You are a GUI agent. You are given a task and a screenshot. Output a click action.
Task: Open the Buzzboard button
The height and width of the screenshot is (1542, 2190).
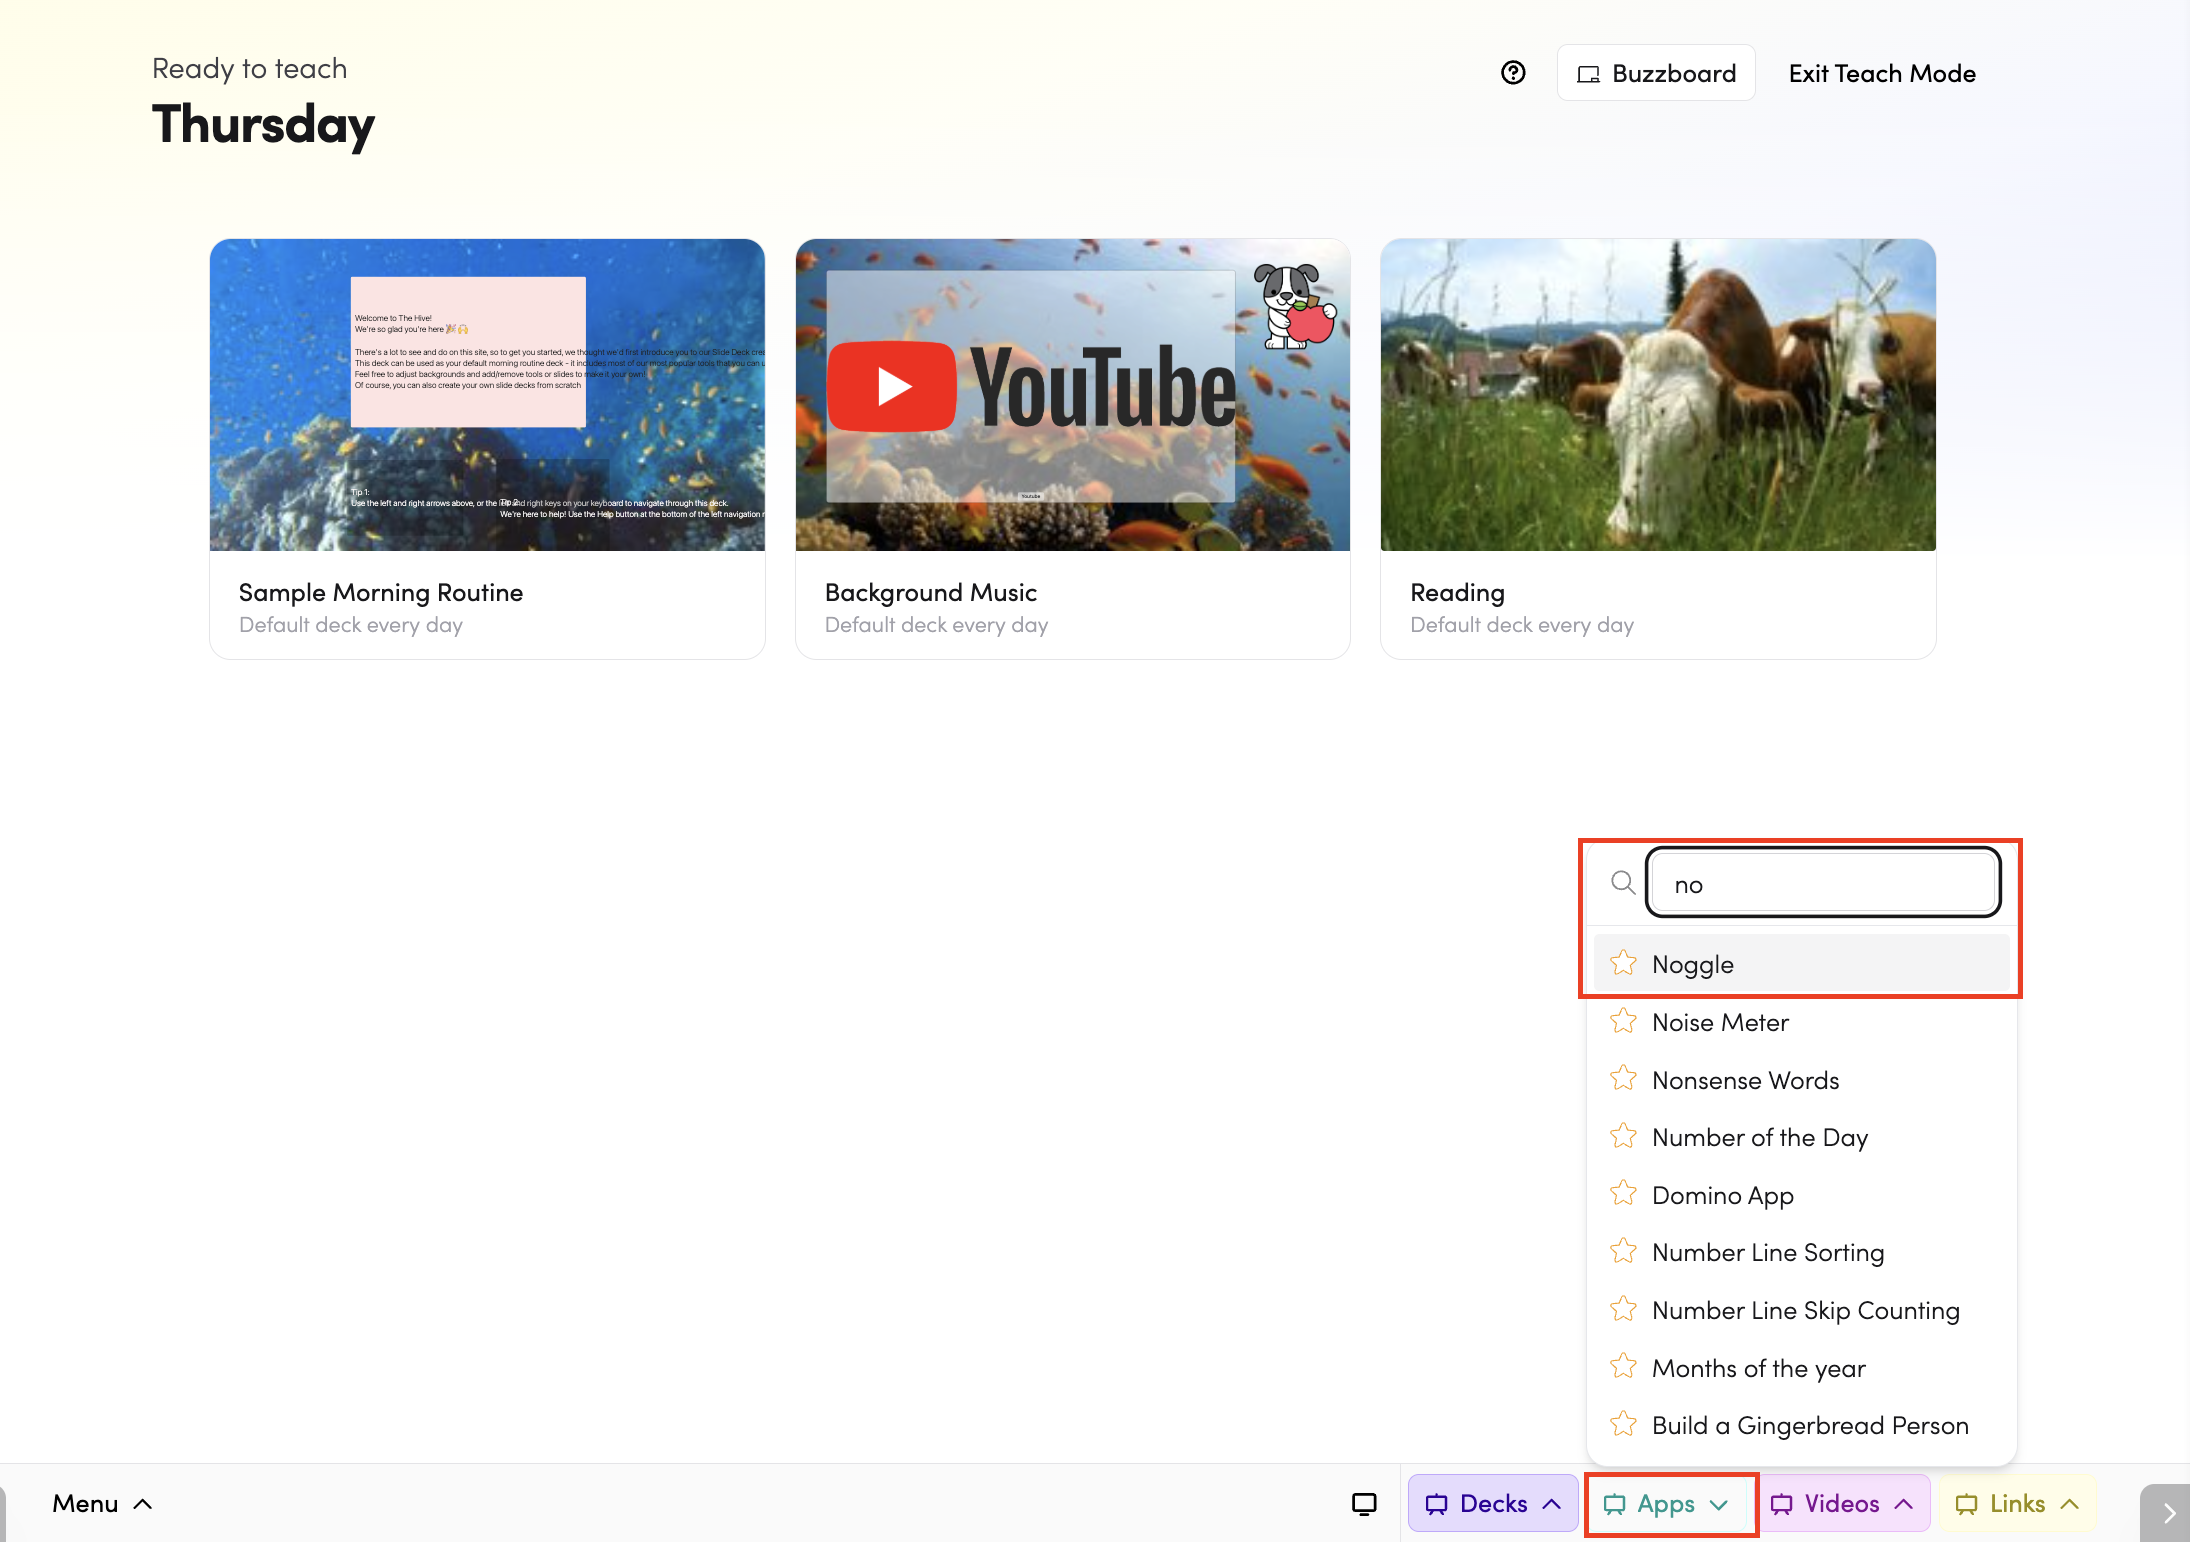1656,73
